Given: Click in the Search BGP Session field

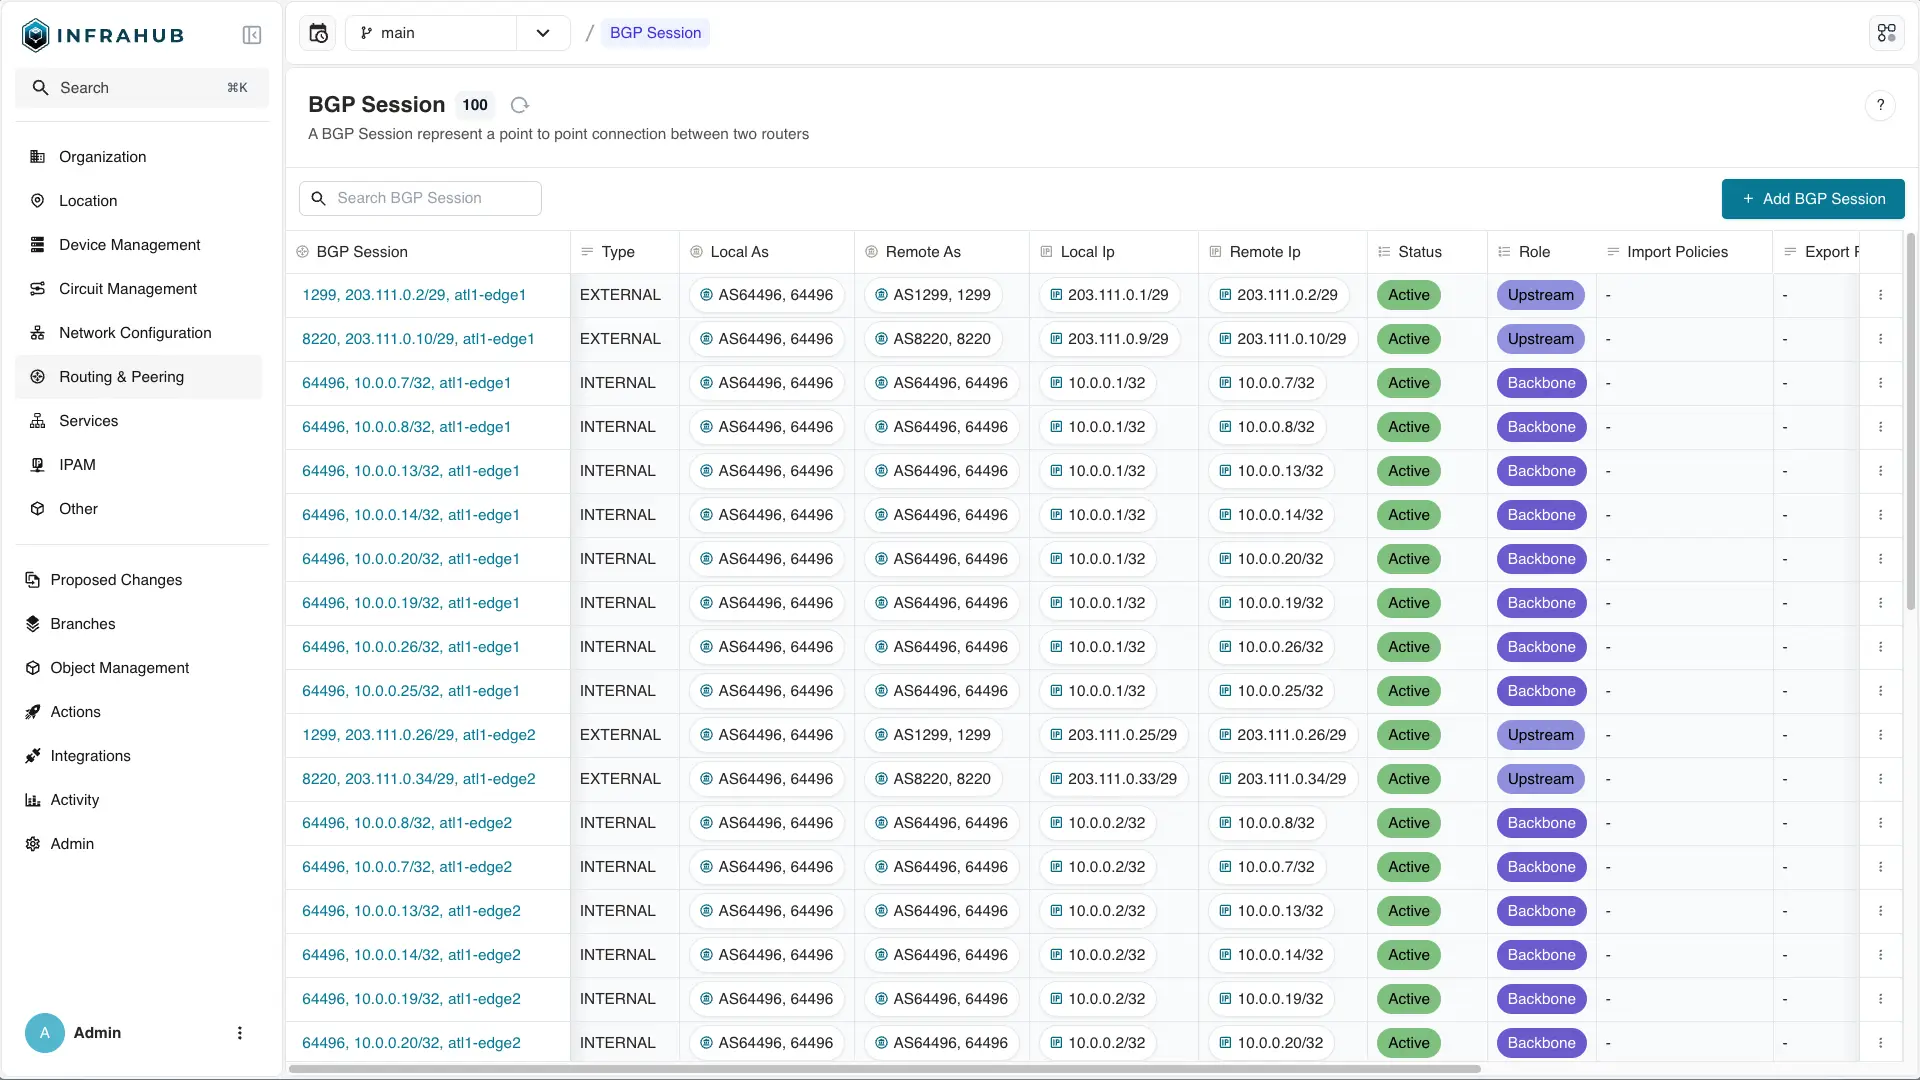Looking at the screenshot, I should [420, 198].
